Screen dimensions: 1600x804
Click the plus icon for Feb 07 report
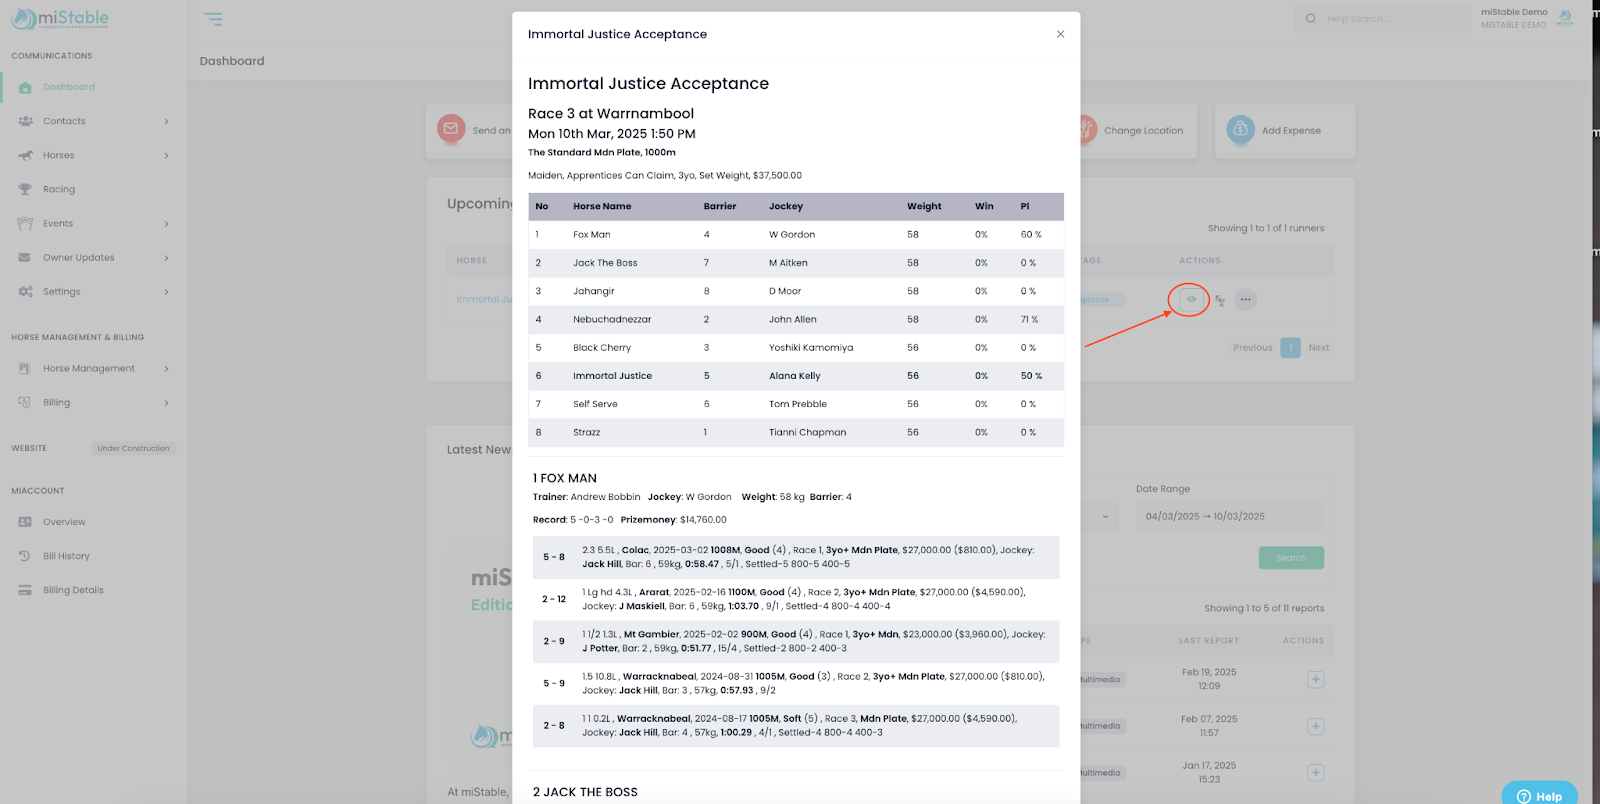click(1315, 726)
